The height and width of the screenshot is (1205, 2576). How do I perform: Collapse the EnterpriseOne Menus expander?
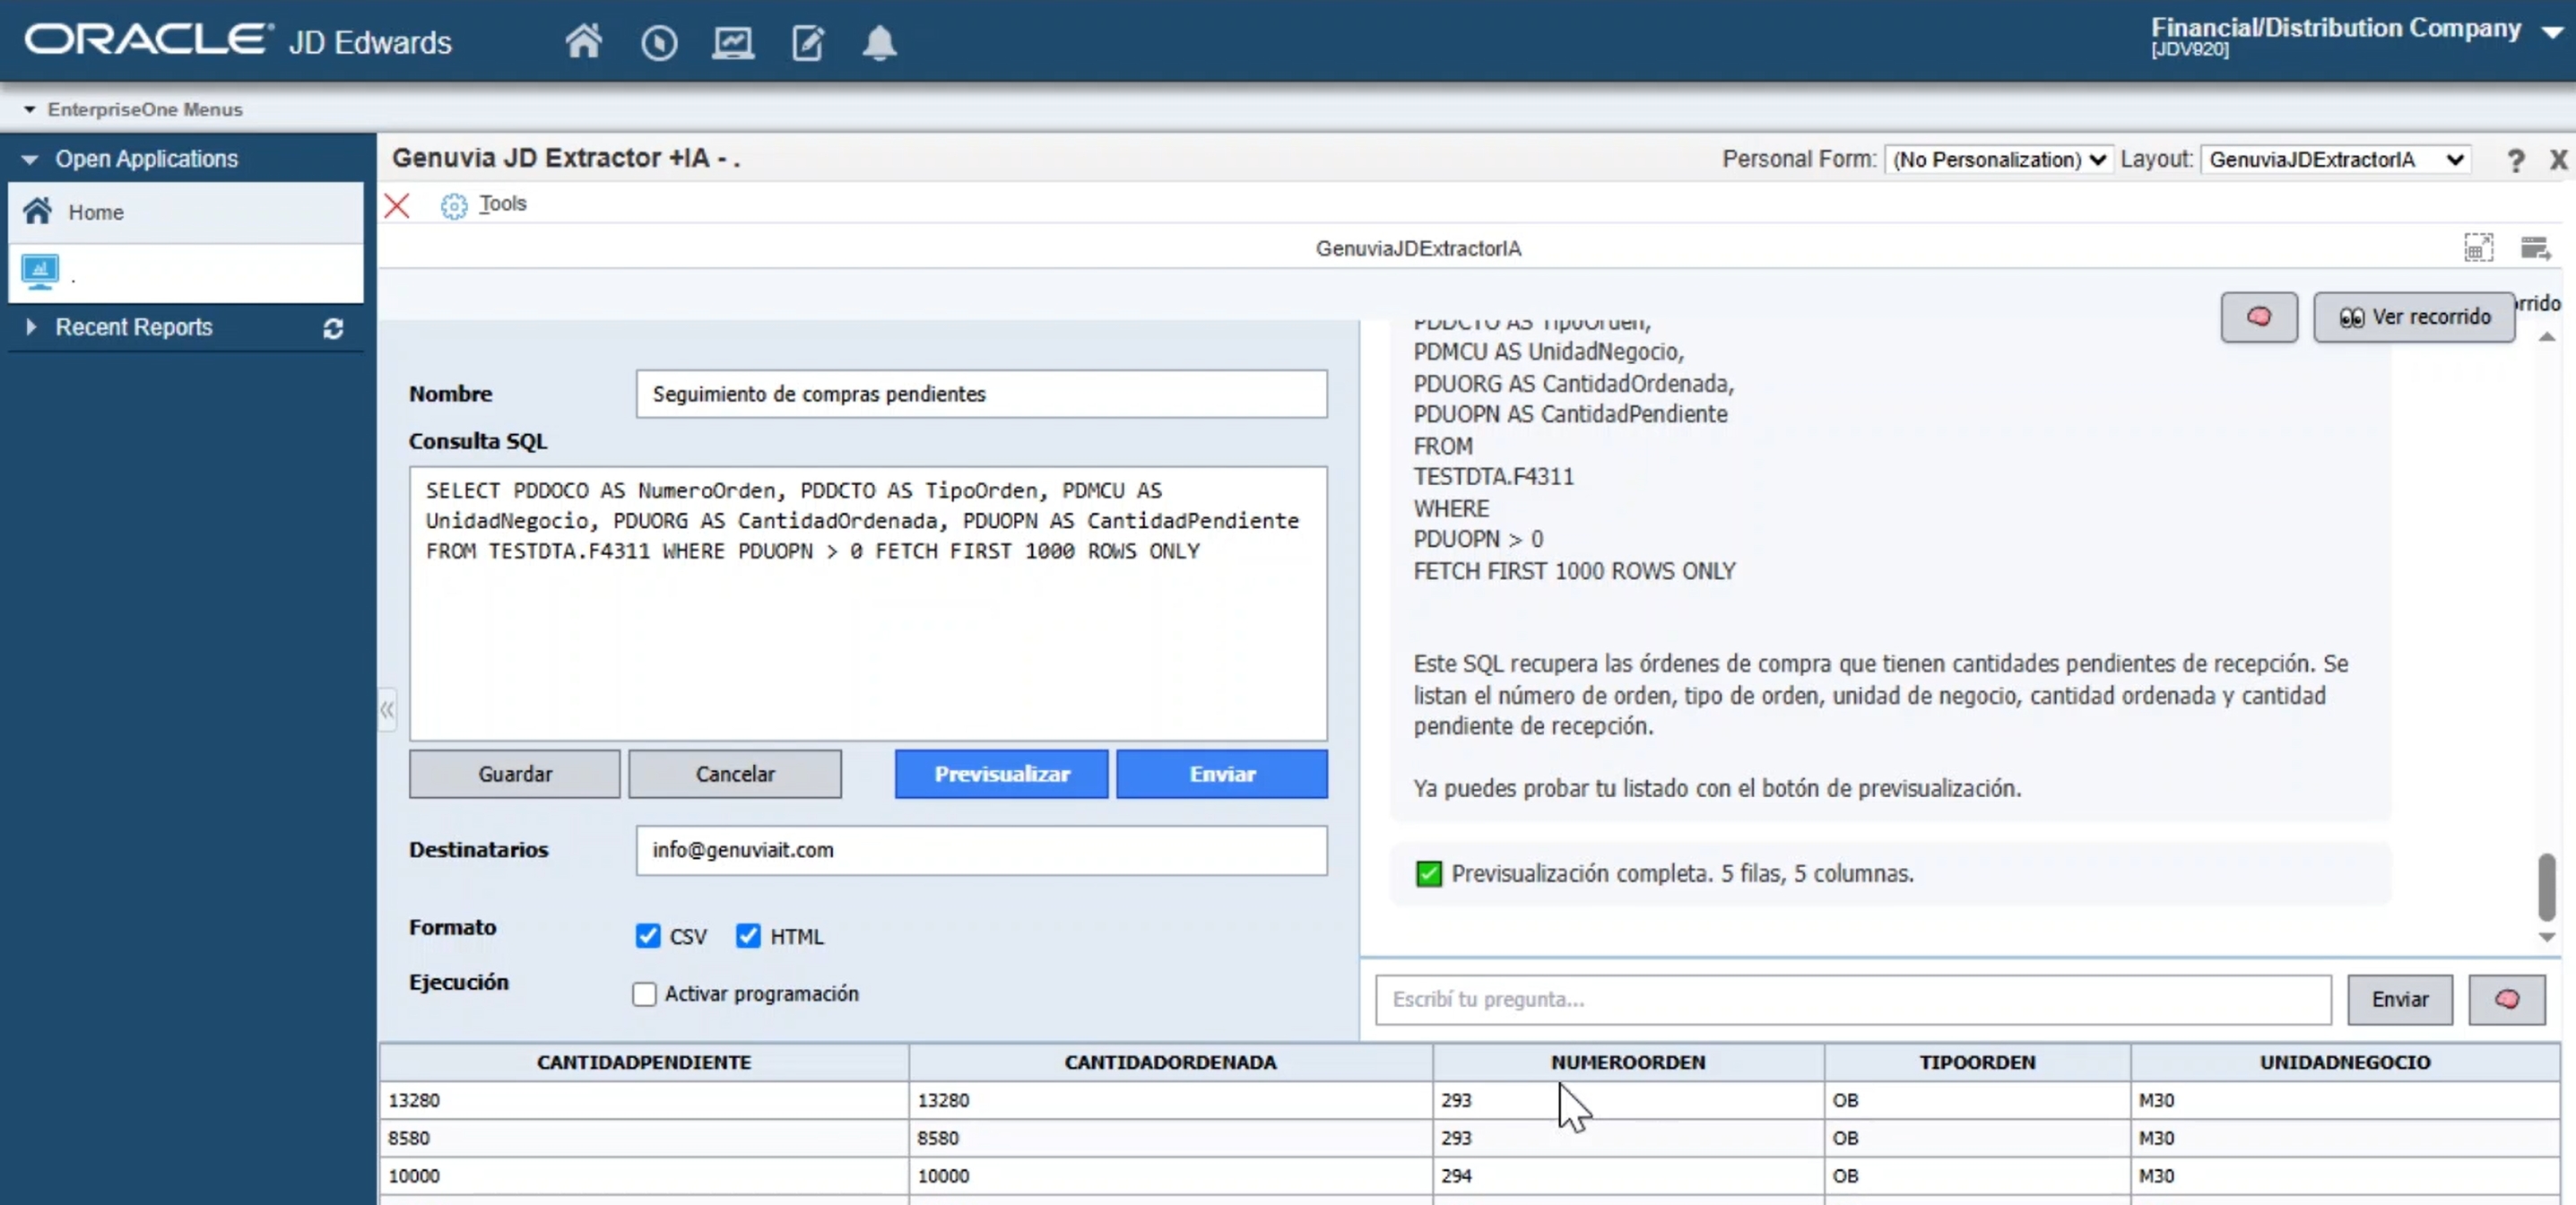pos(29,109)
